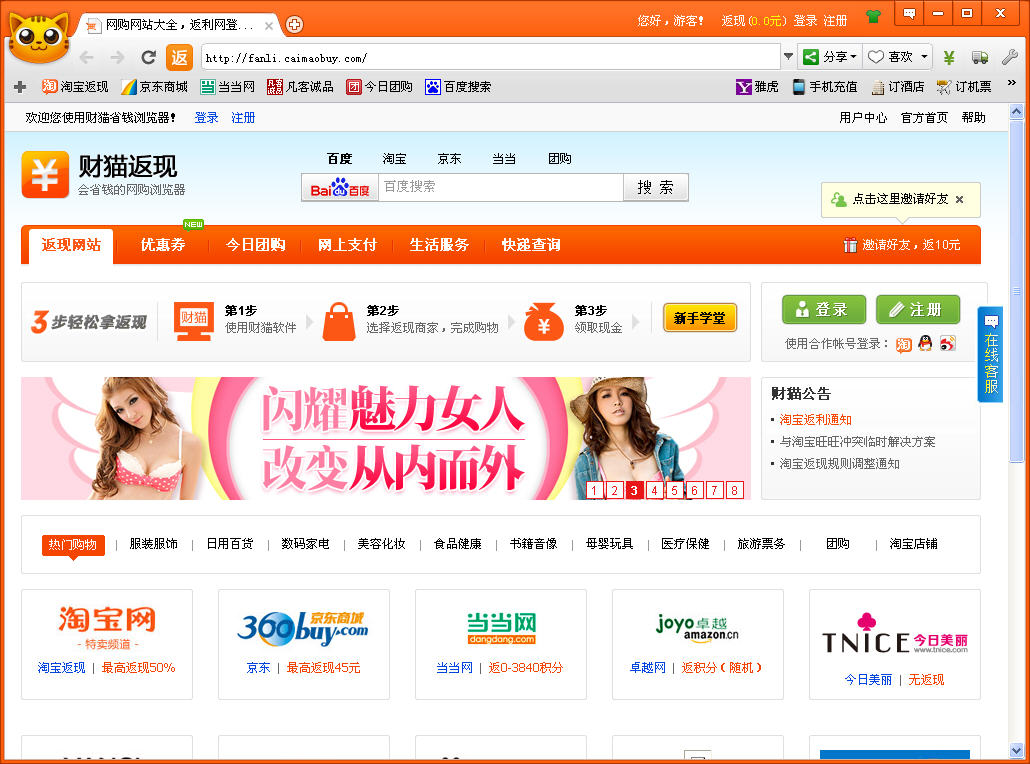Image resolution: width=1030 pixels, height=764 pixels.
Task: Open the 订机票 flight booking tool
Action: 965,86
